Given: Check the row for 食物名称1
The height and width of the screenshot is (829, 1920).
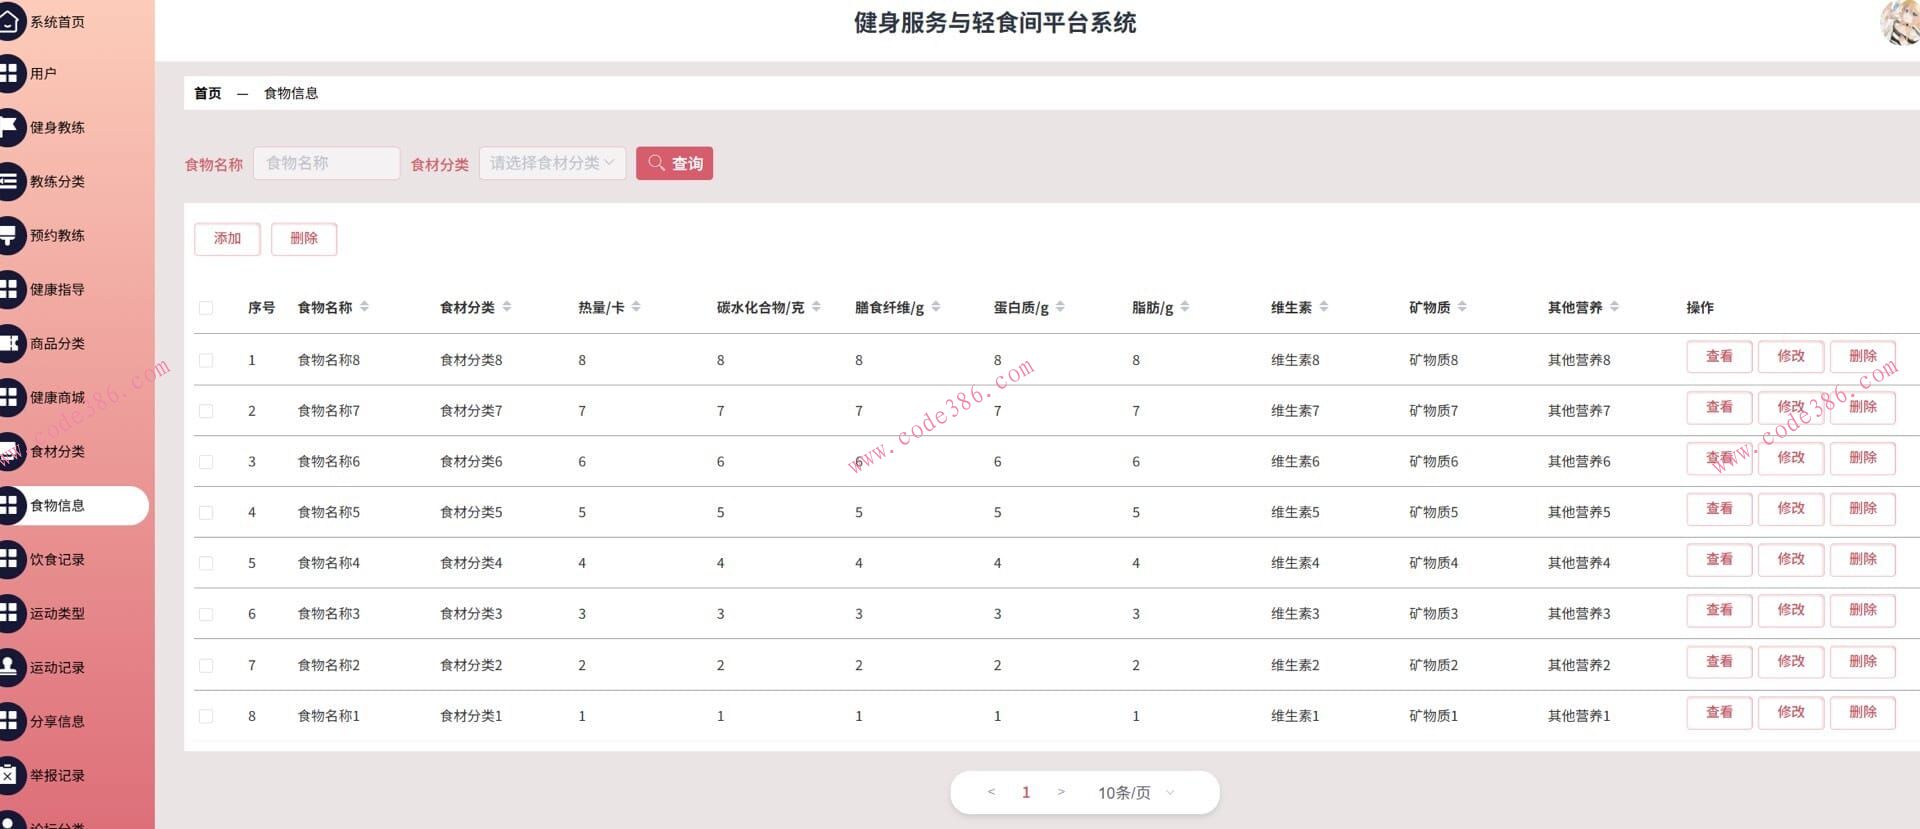Looking at the screenshot, I should pos(206,716).
